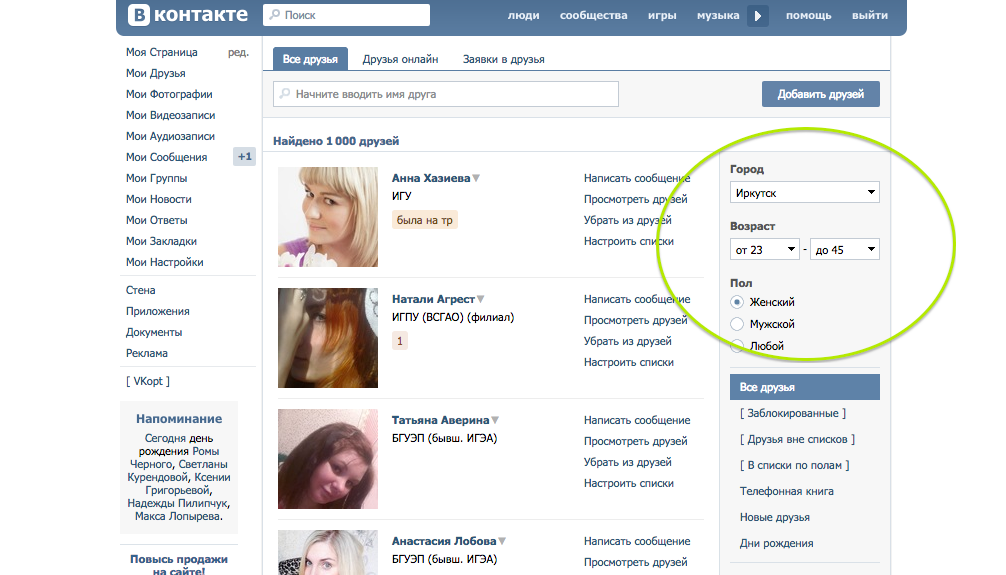Click the Добавить друзей button
Image resolution: width=1006 pixels, height=575 pixels.
click(821, 94)
